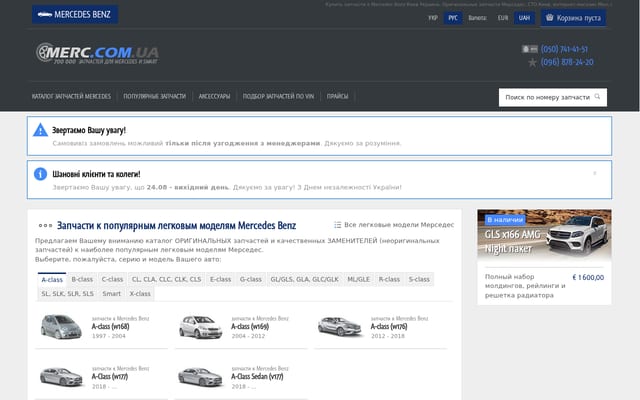Click the search magnifier icon
This screenshot has height=400, width=640.
(x=598, y=97)
